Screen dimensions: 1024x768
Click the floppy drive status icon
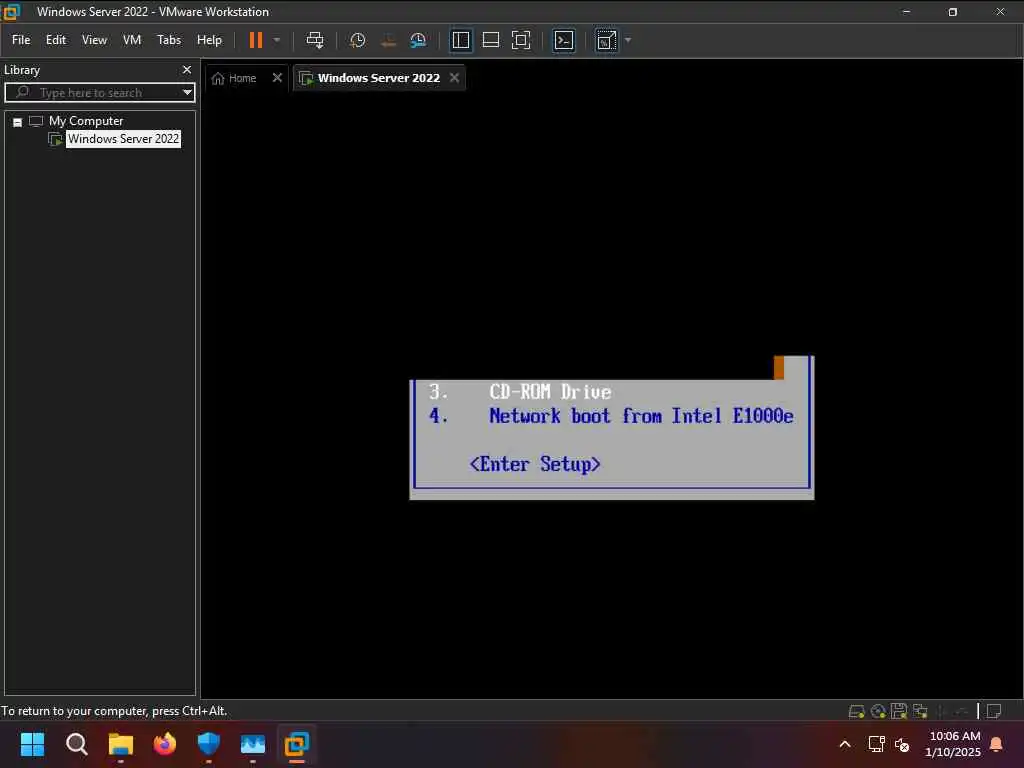tap(899, 711)
